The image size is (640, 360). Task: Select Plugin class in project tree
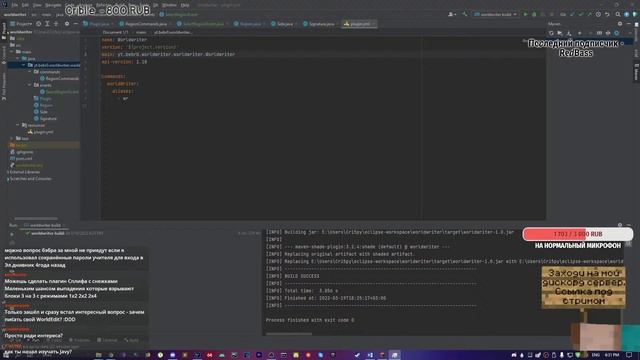(x=43, y=99)
